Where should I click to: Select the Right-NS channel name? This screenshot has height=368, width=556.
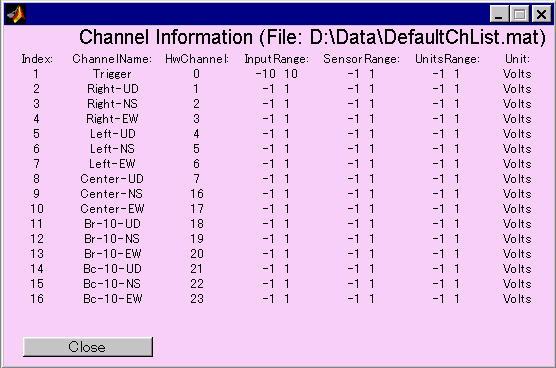point(112,104)
